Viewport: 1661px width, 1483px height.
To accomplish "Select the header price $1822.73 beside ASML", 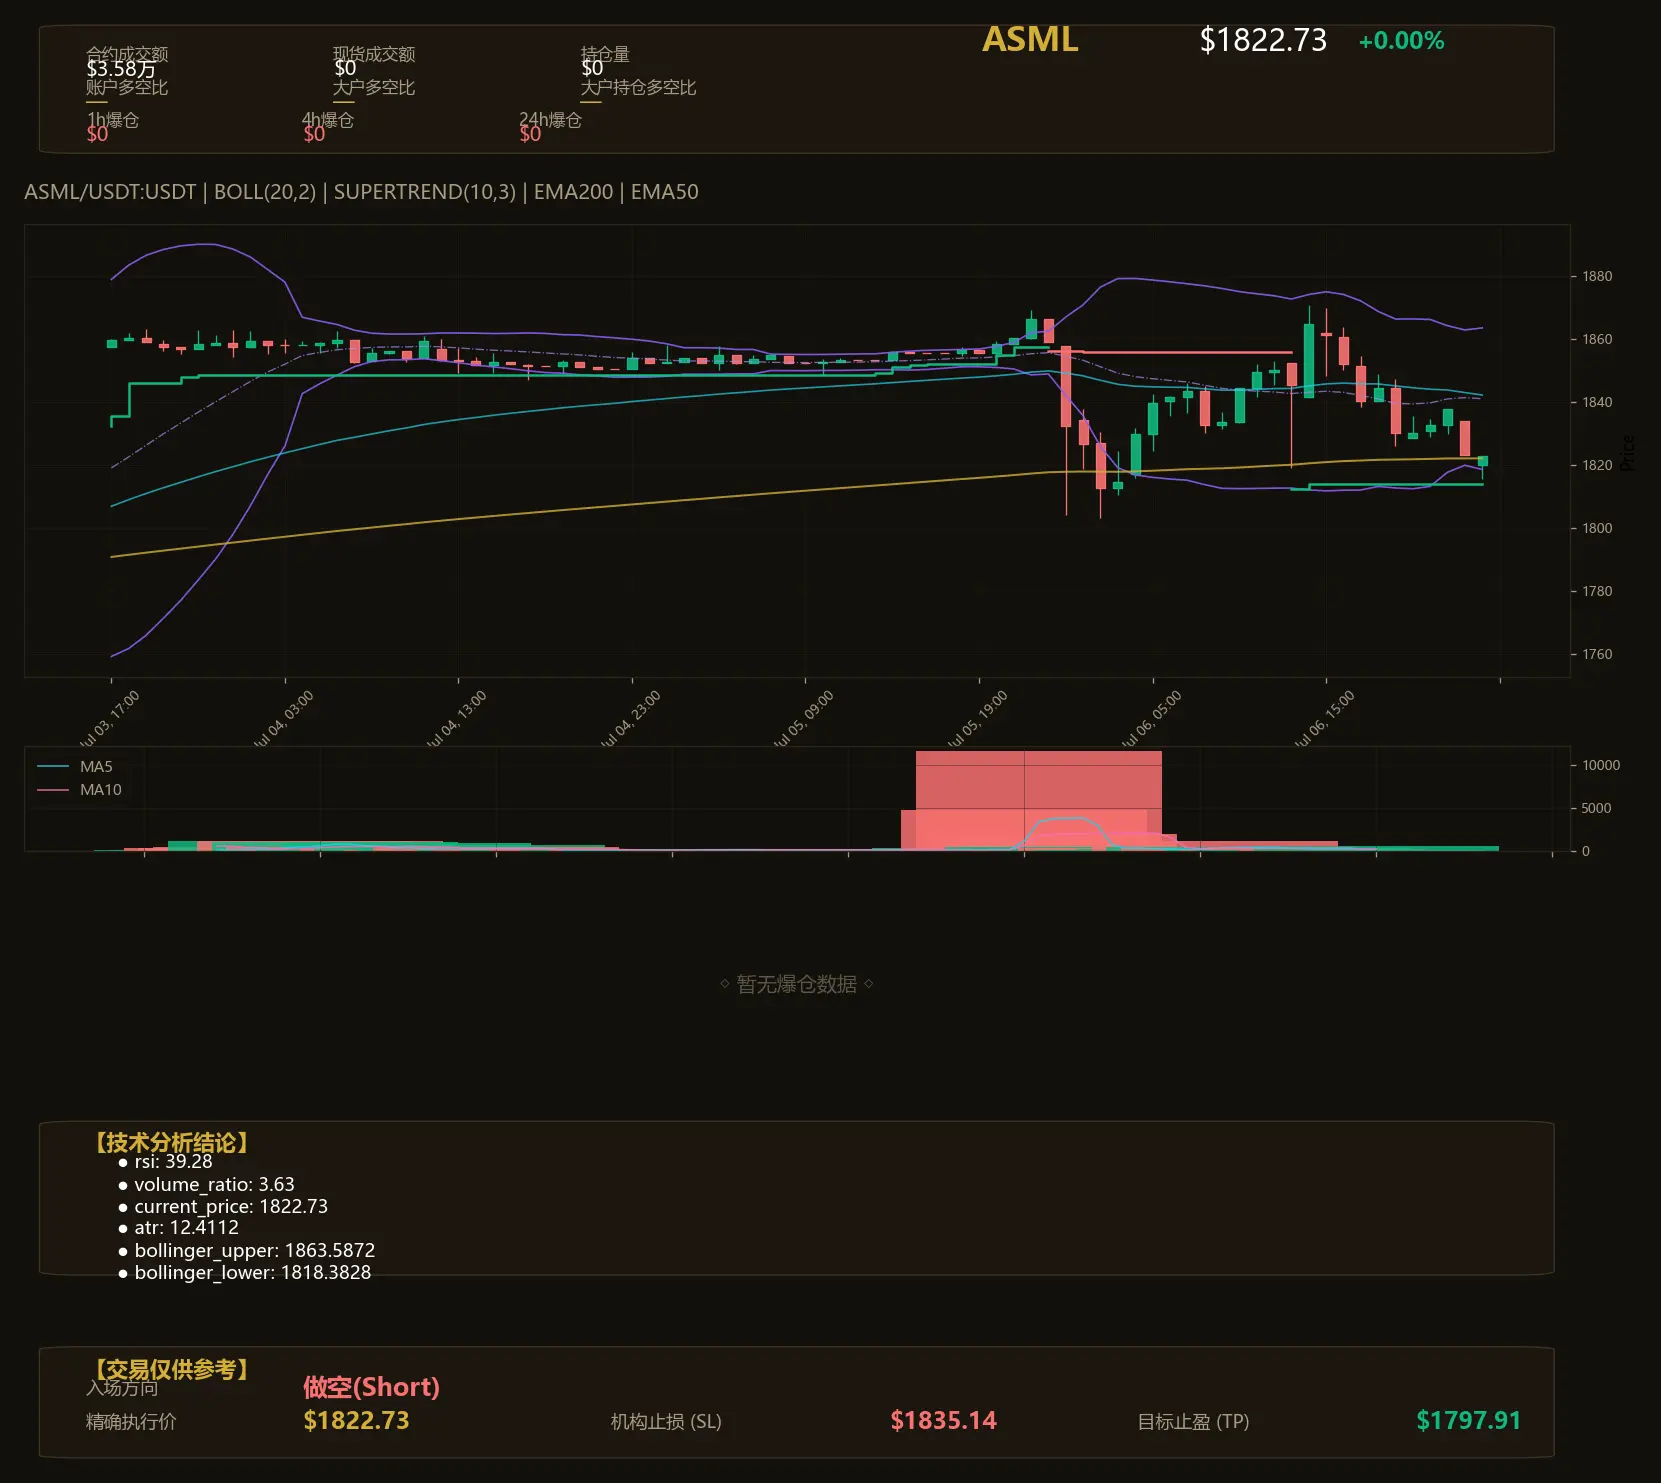I will pyautogui.click(x=1263, y=40).
